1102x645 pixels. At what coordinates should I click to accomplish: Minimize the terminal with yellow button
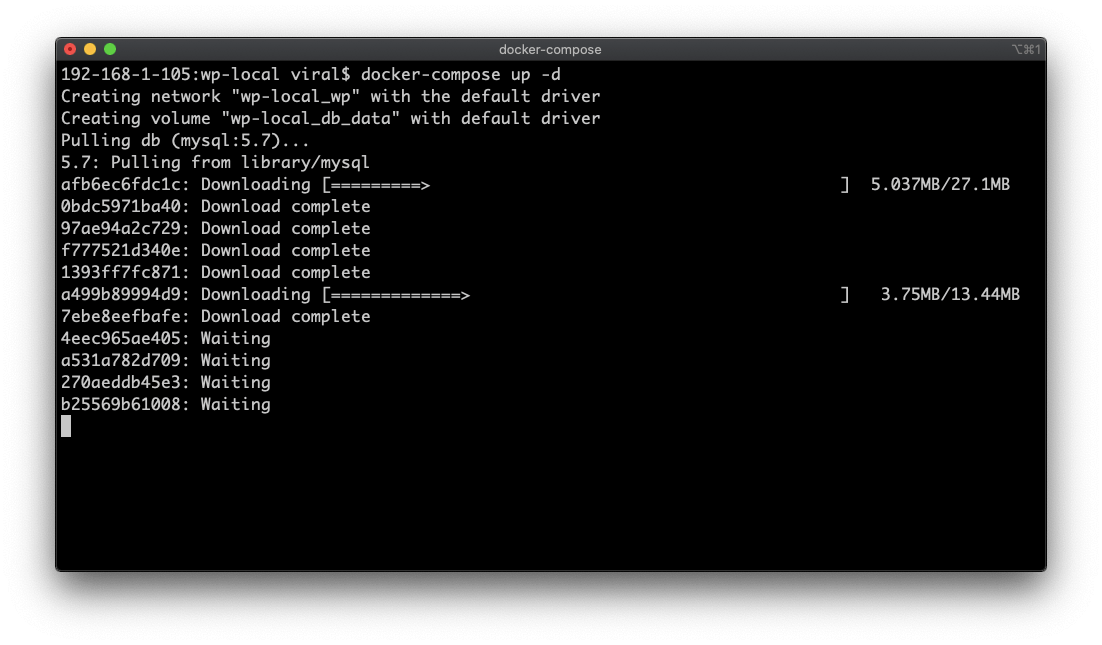click(x=90, y=49)
